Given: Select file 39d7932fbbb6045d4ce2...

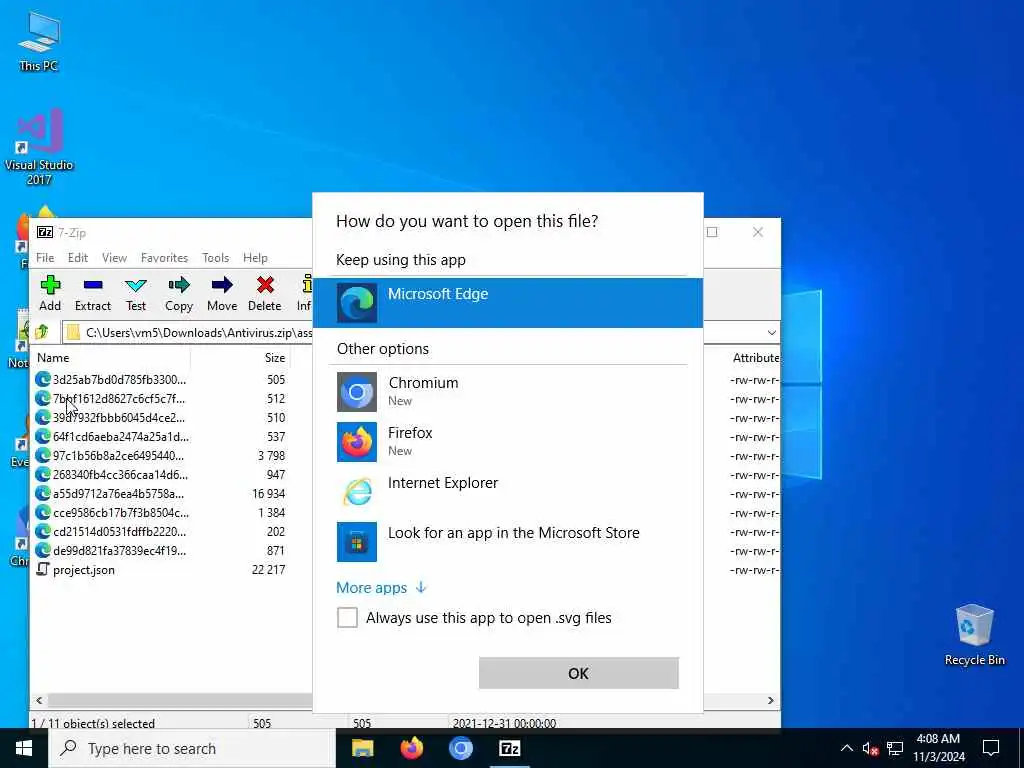Looking at the screenshot, I should pos(119,417).
